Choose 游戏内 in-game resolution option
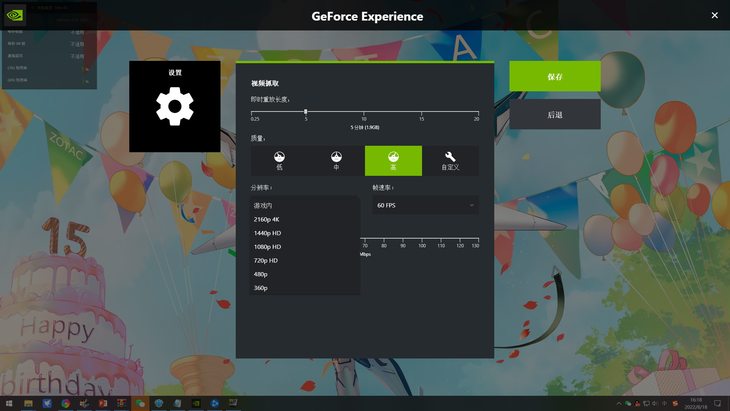This screenshot has height=411, width=730. click(x=305, y=205)
